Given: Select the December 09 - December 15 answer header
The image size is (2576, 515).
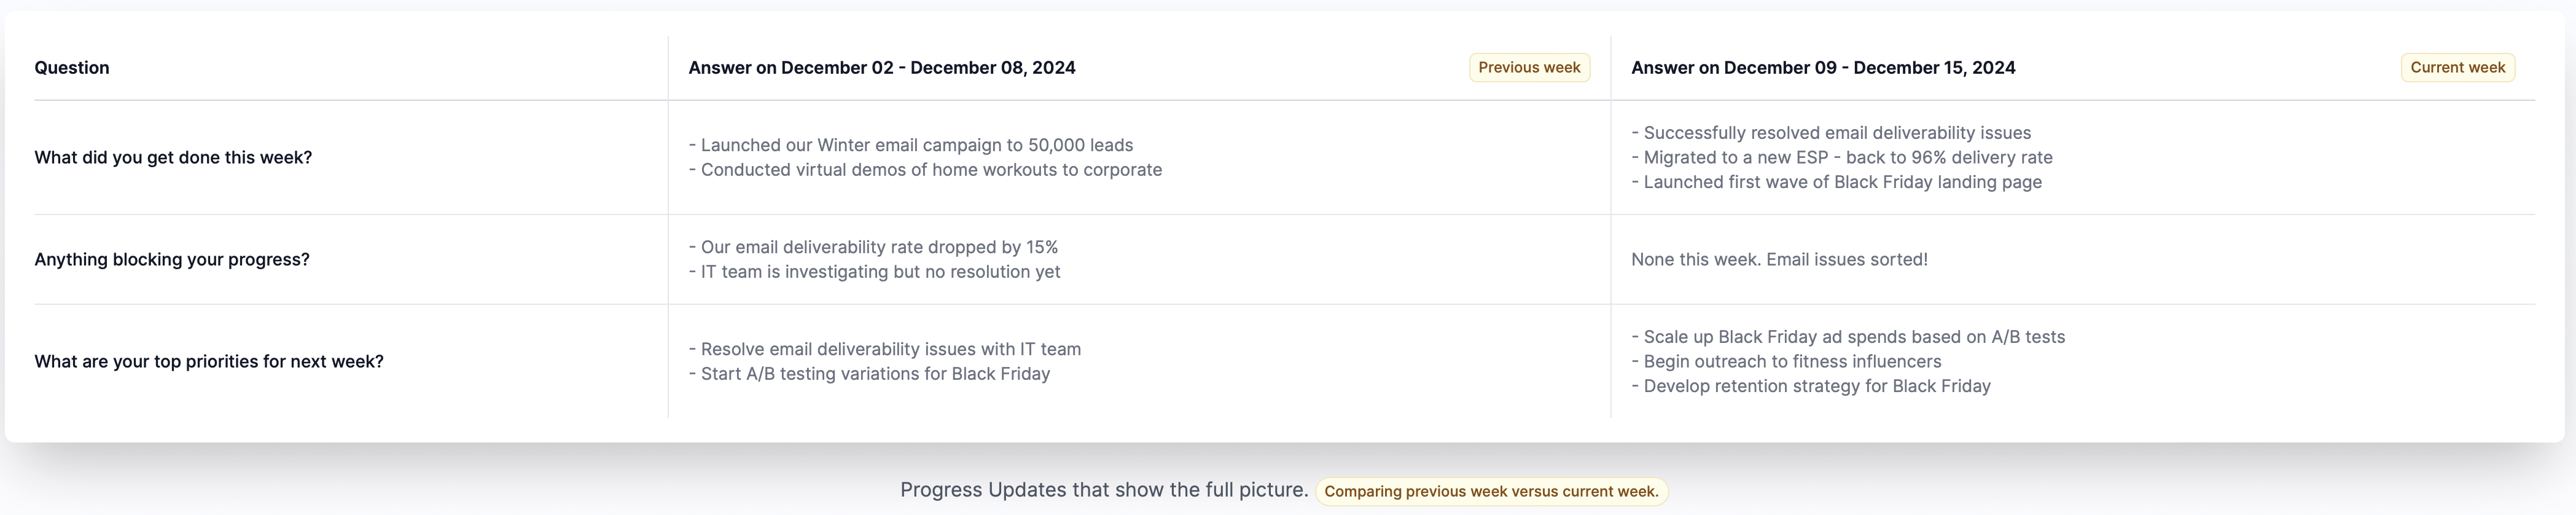Looking at the screenshot, I should click(x=1822, y=67).
